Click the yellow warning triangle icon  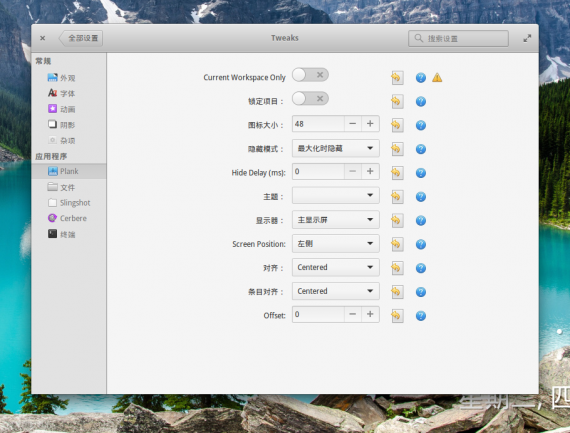click(x=437, y=77)
